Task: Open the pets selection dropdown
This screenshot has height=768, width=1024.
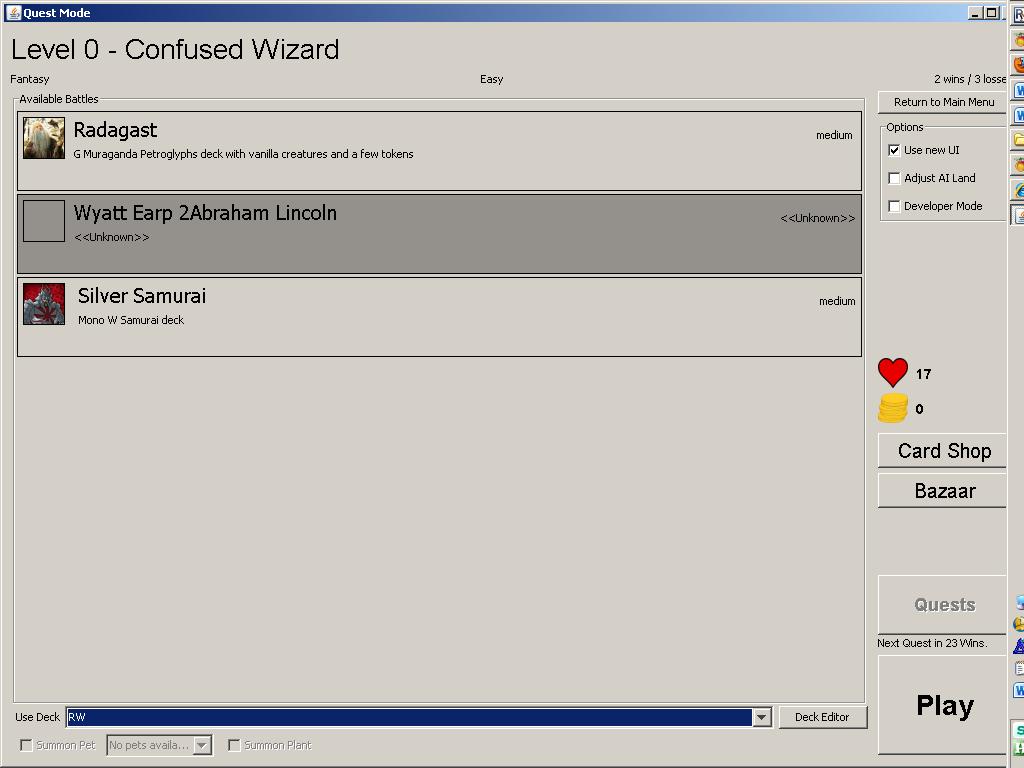Action: coord(202,745)
